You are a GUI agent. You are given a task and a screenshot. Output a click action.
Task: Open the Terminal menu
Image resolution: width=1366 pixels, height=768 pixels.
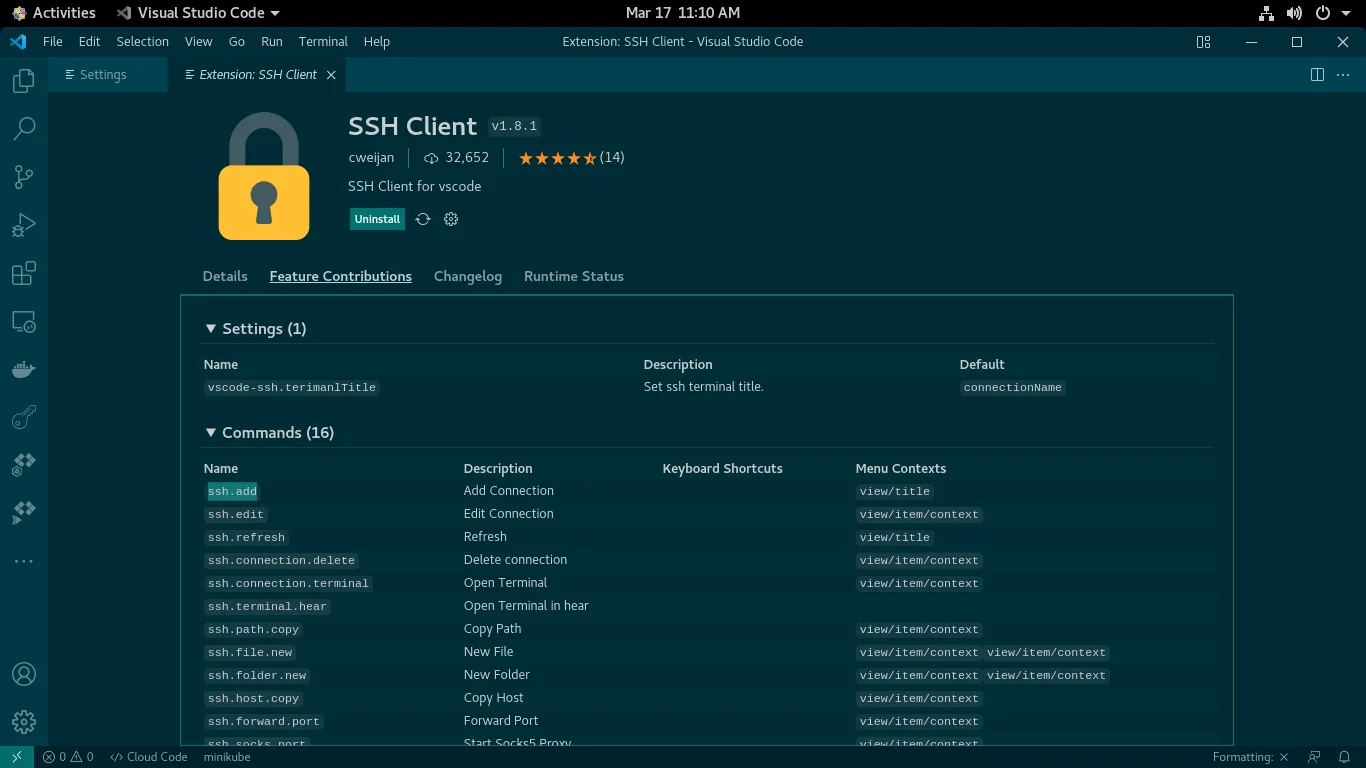tap(323, 42)
